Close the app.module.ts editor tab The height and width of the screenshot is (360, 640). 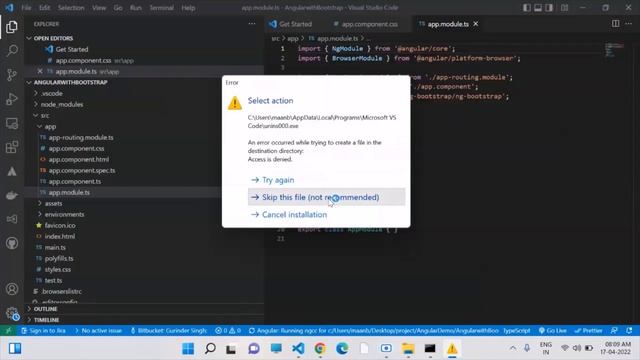pyautogui.click(x=476, y=24)
